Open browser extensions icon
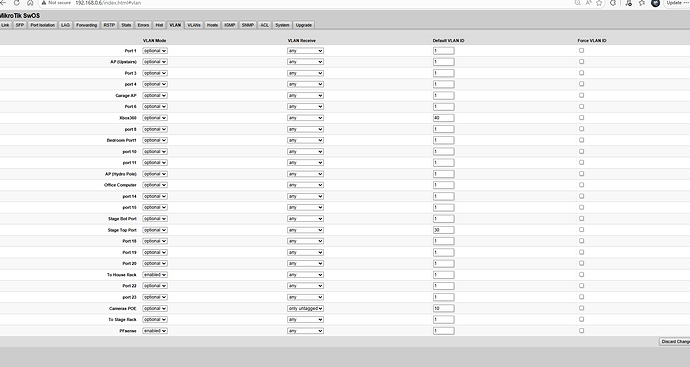The image size is (690, 367). [613, 3]
